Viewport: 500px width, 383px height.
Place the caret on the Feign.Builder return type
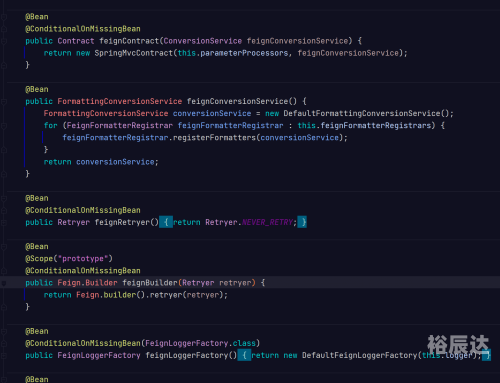87,283
